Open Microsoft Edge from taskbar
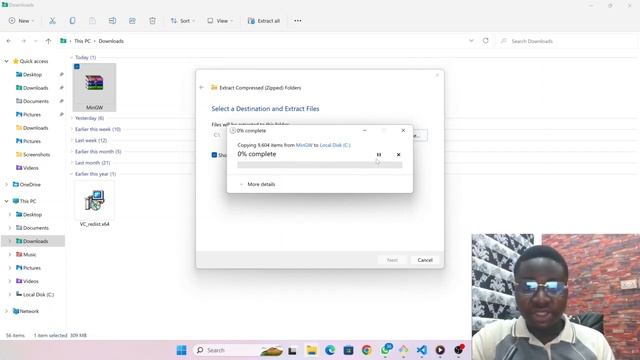Image resolution: width=640 pixels, height=360 pixels. [x=330, y=350]
